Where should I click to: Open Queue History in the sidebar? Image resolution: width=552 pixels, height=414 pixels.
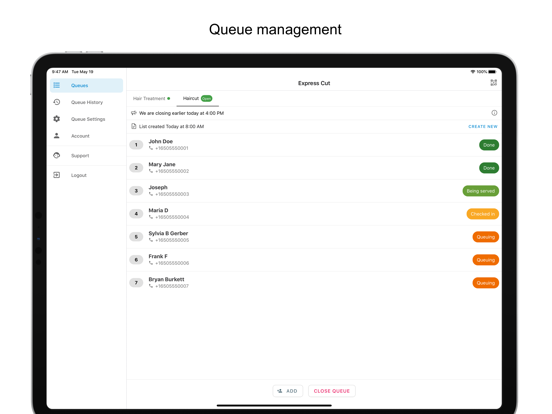coord(86,102)
